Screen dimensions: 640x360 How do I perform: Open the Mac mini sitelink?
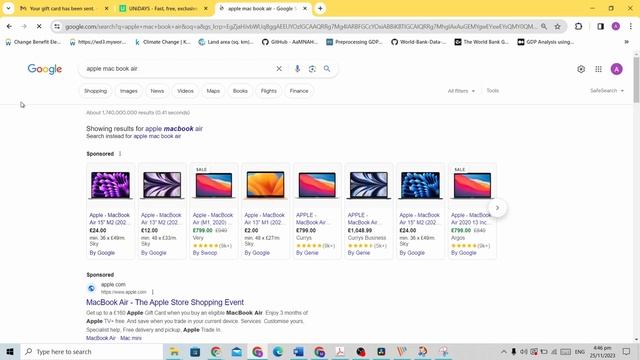click(x=131, y=338)
